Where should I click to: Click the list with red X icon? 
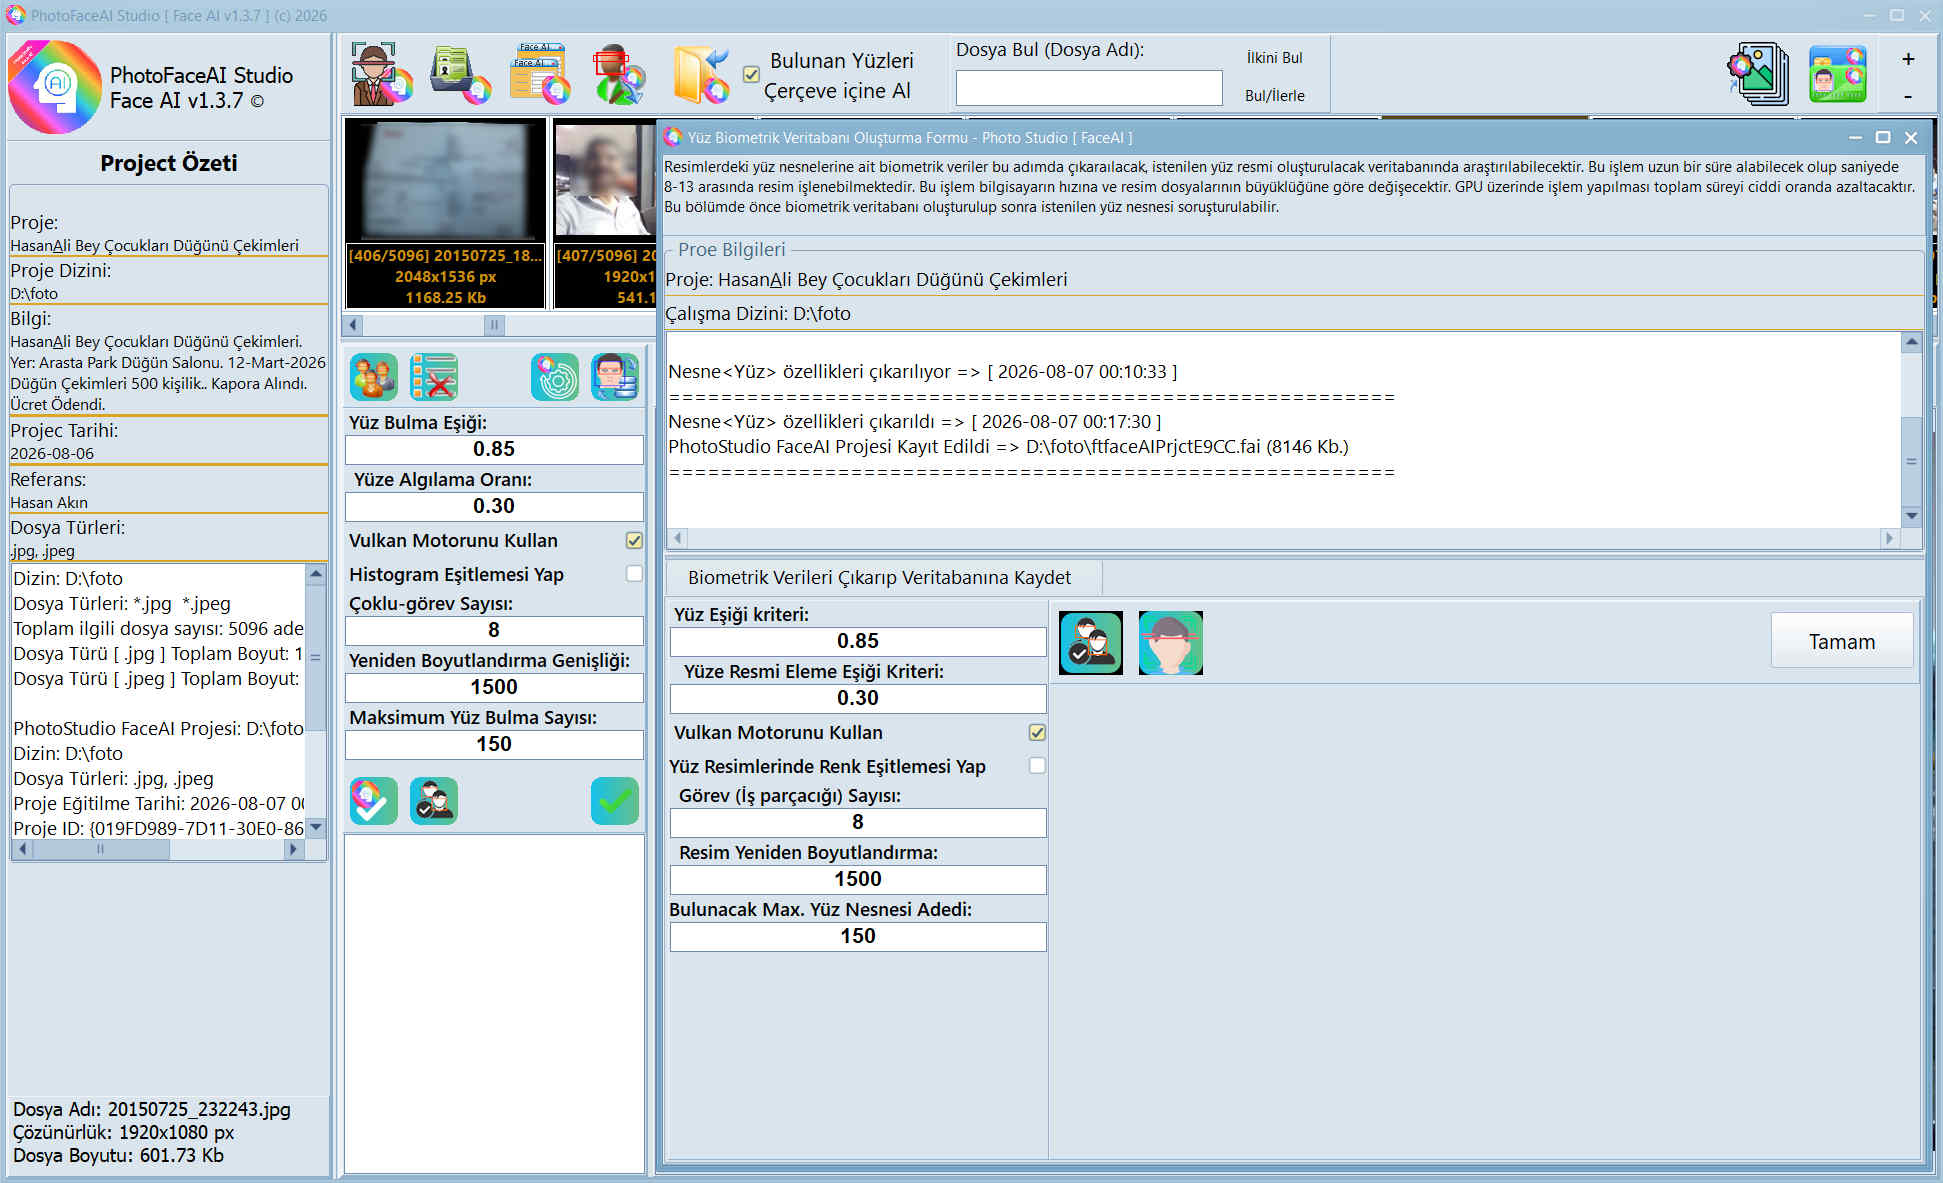[x=434, y=377]
